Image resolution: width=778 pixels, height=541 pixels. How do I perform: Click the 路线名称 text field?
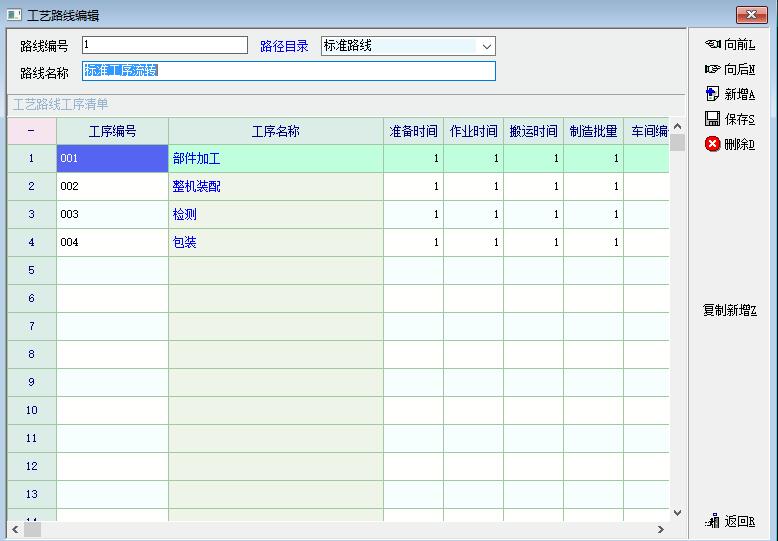pos(288,71)
